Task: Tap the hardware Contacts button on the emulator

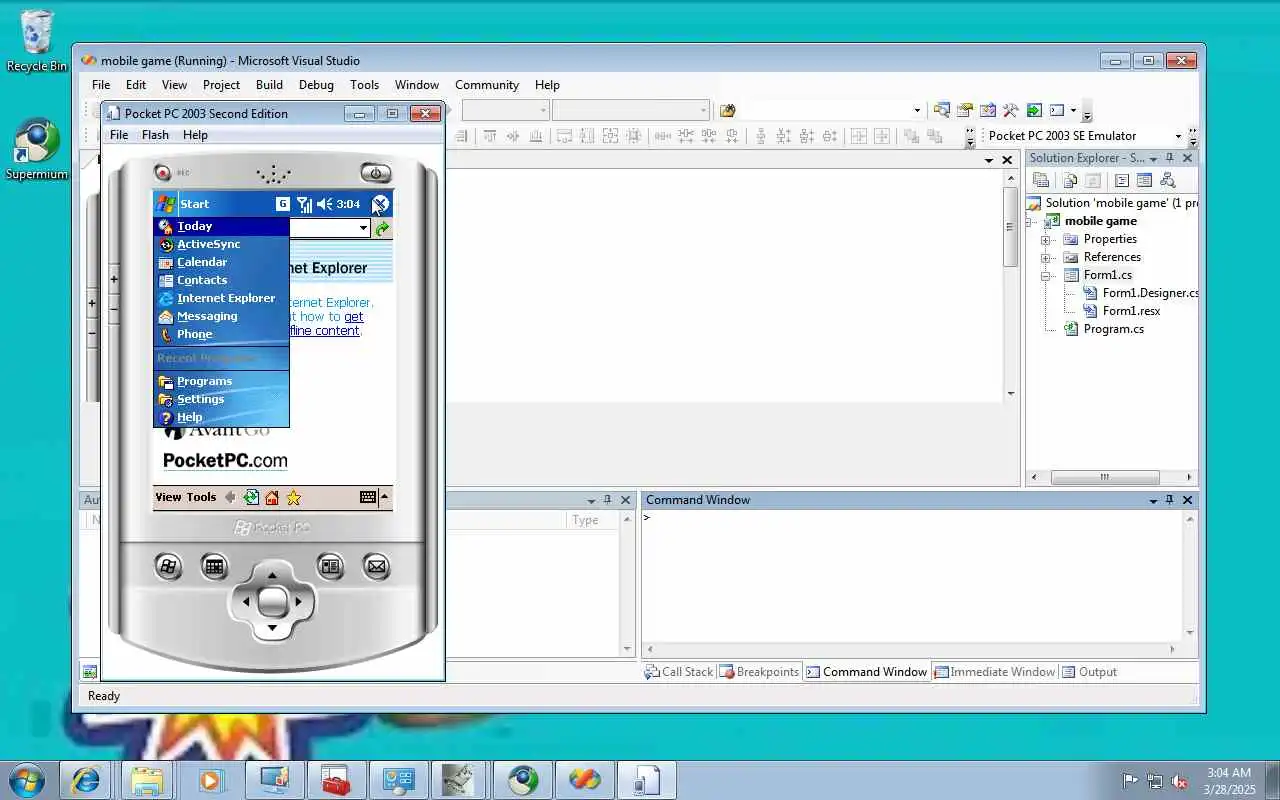Action: [331, 567]
